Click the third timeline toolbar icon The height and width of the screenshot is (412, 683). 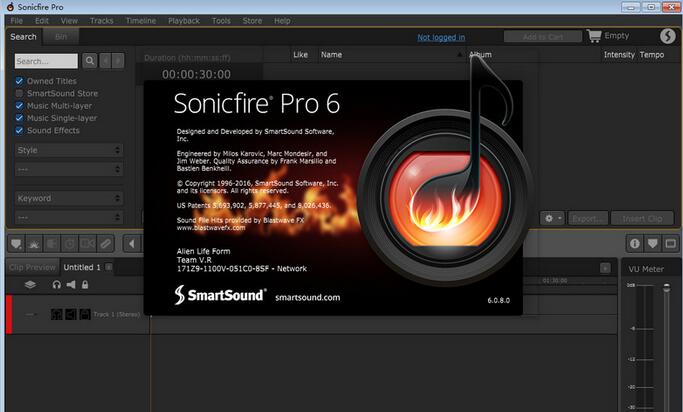52,244
